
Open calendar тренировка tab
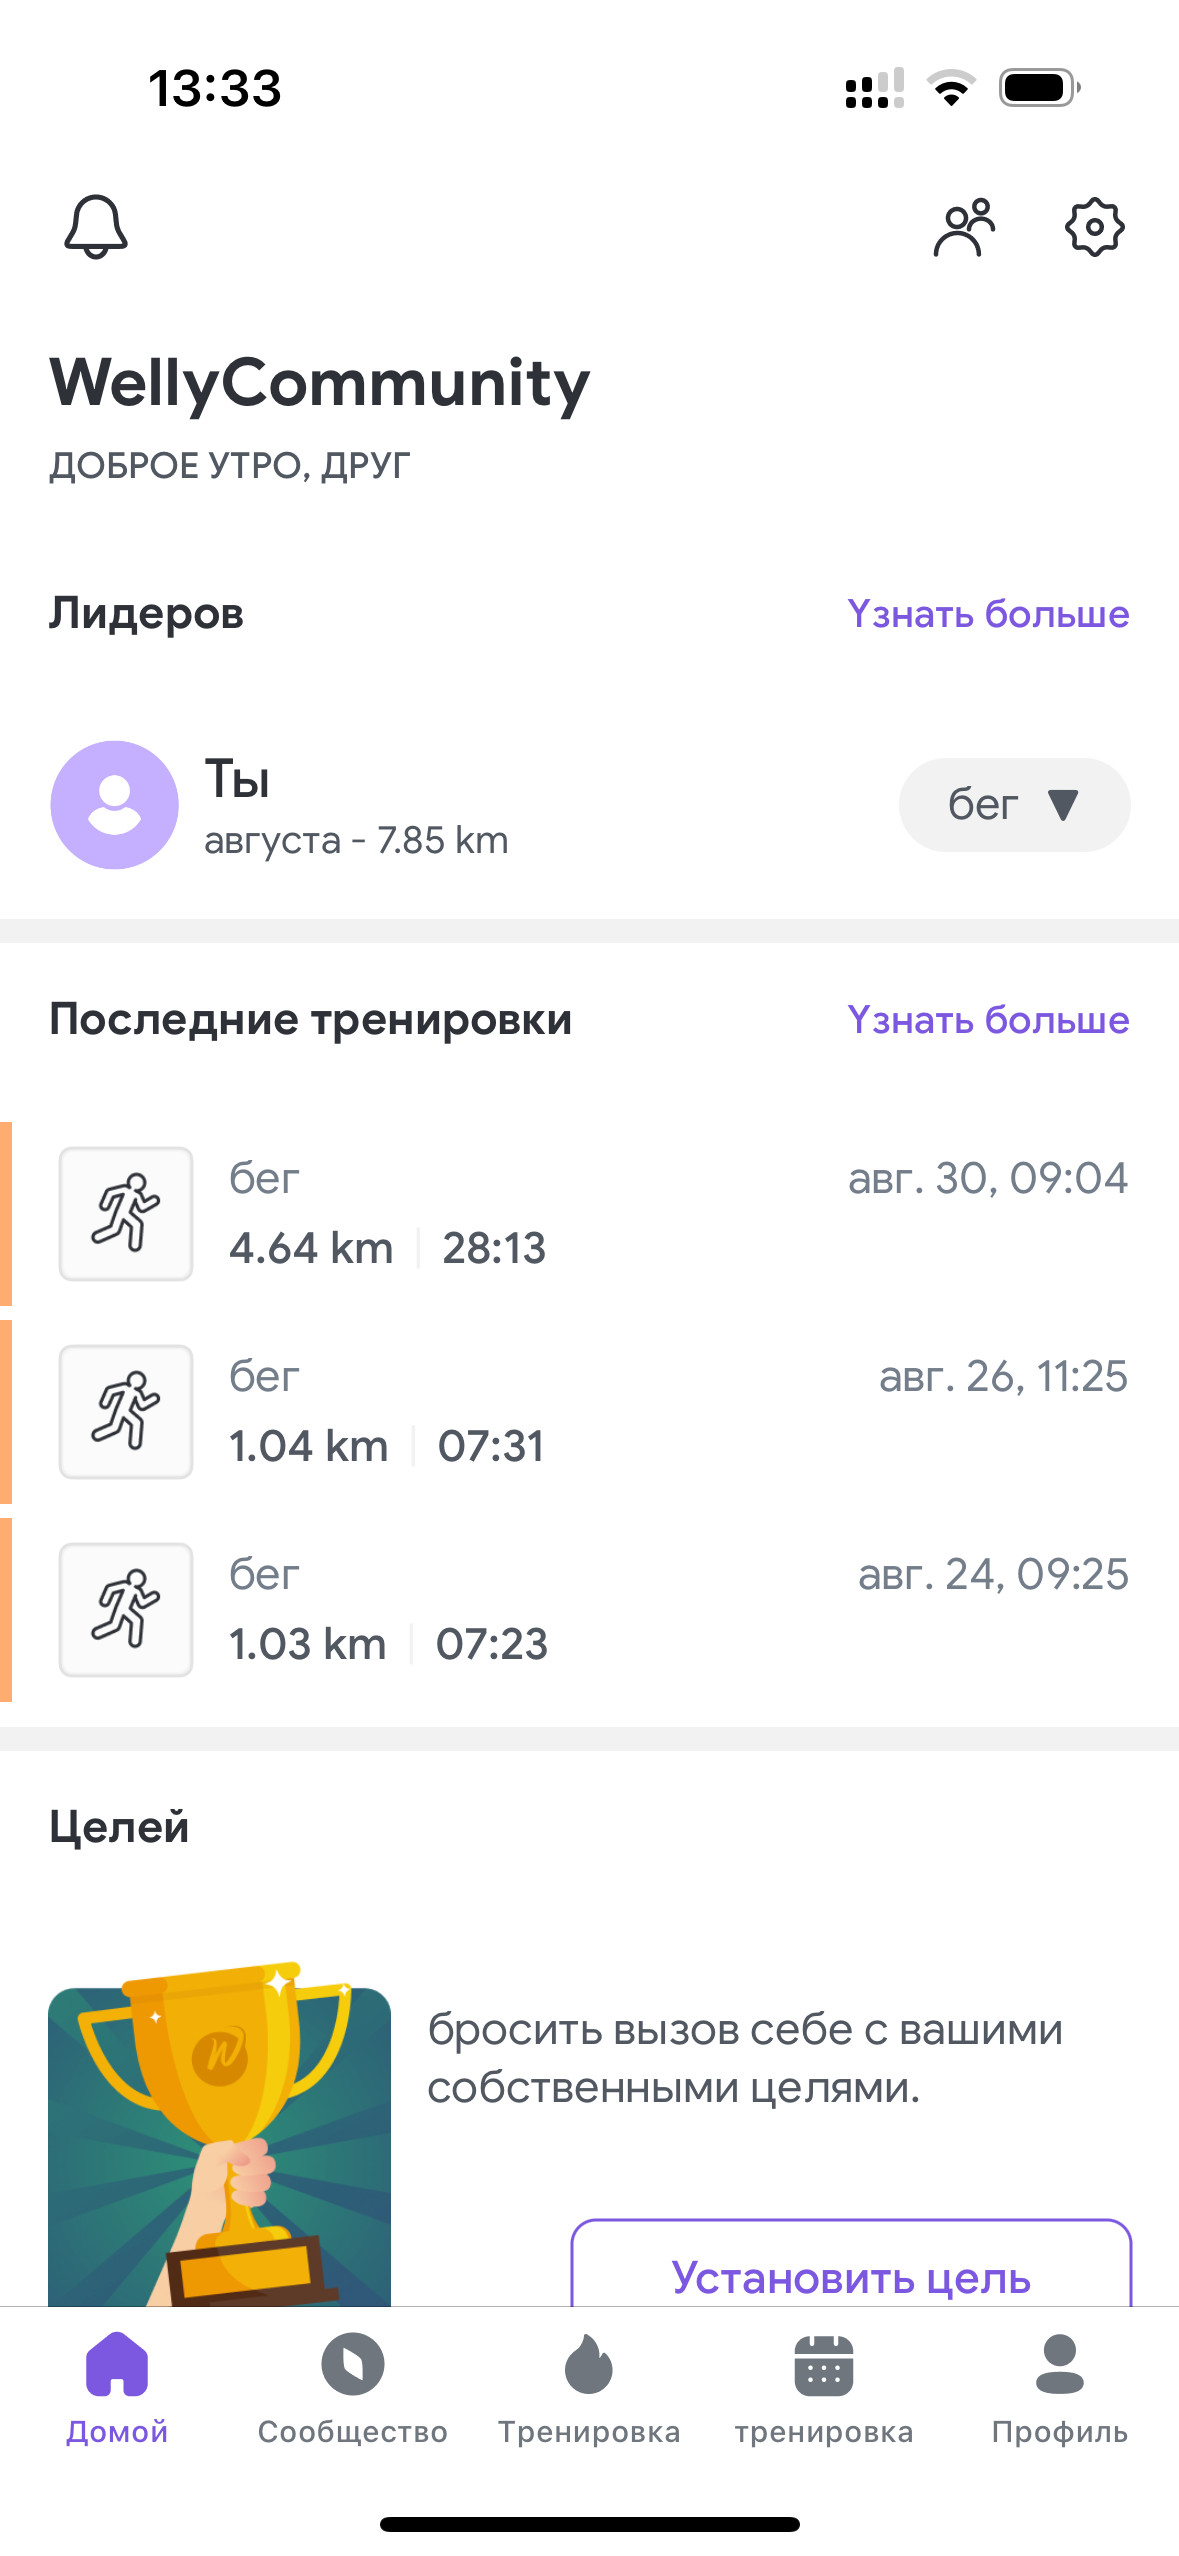coord(824,2388)
